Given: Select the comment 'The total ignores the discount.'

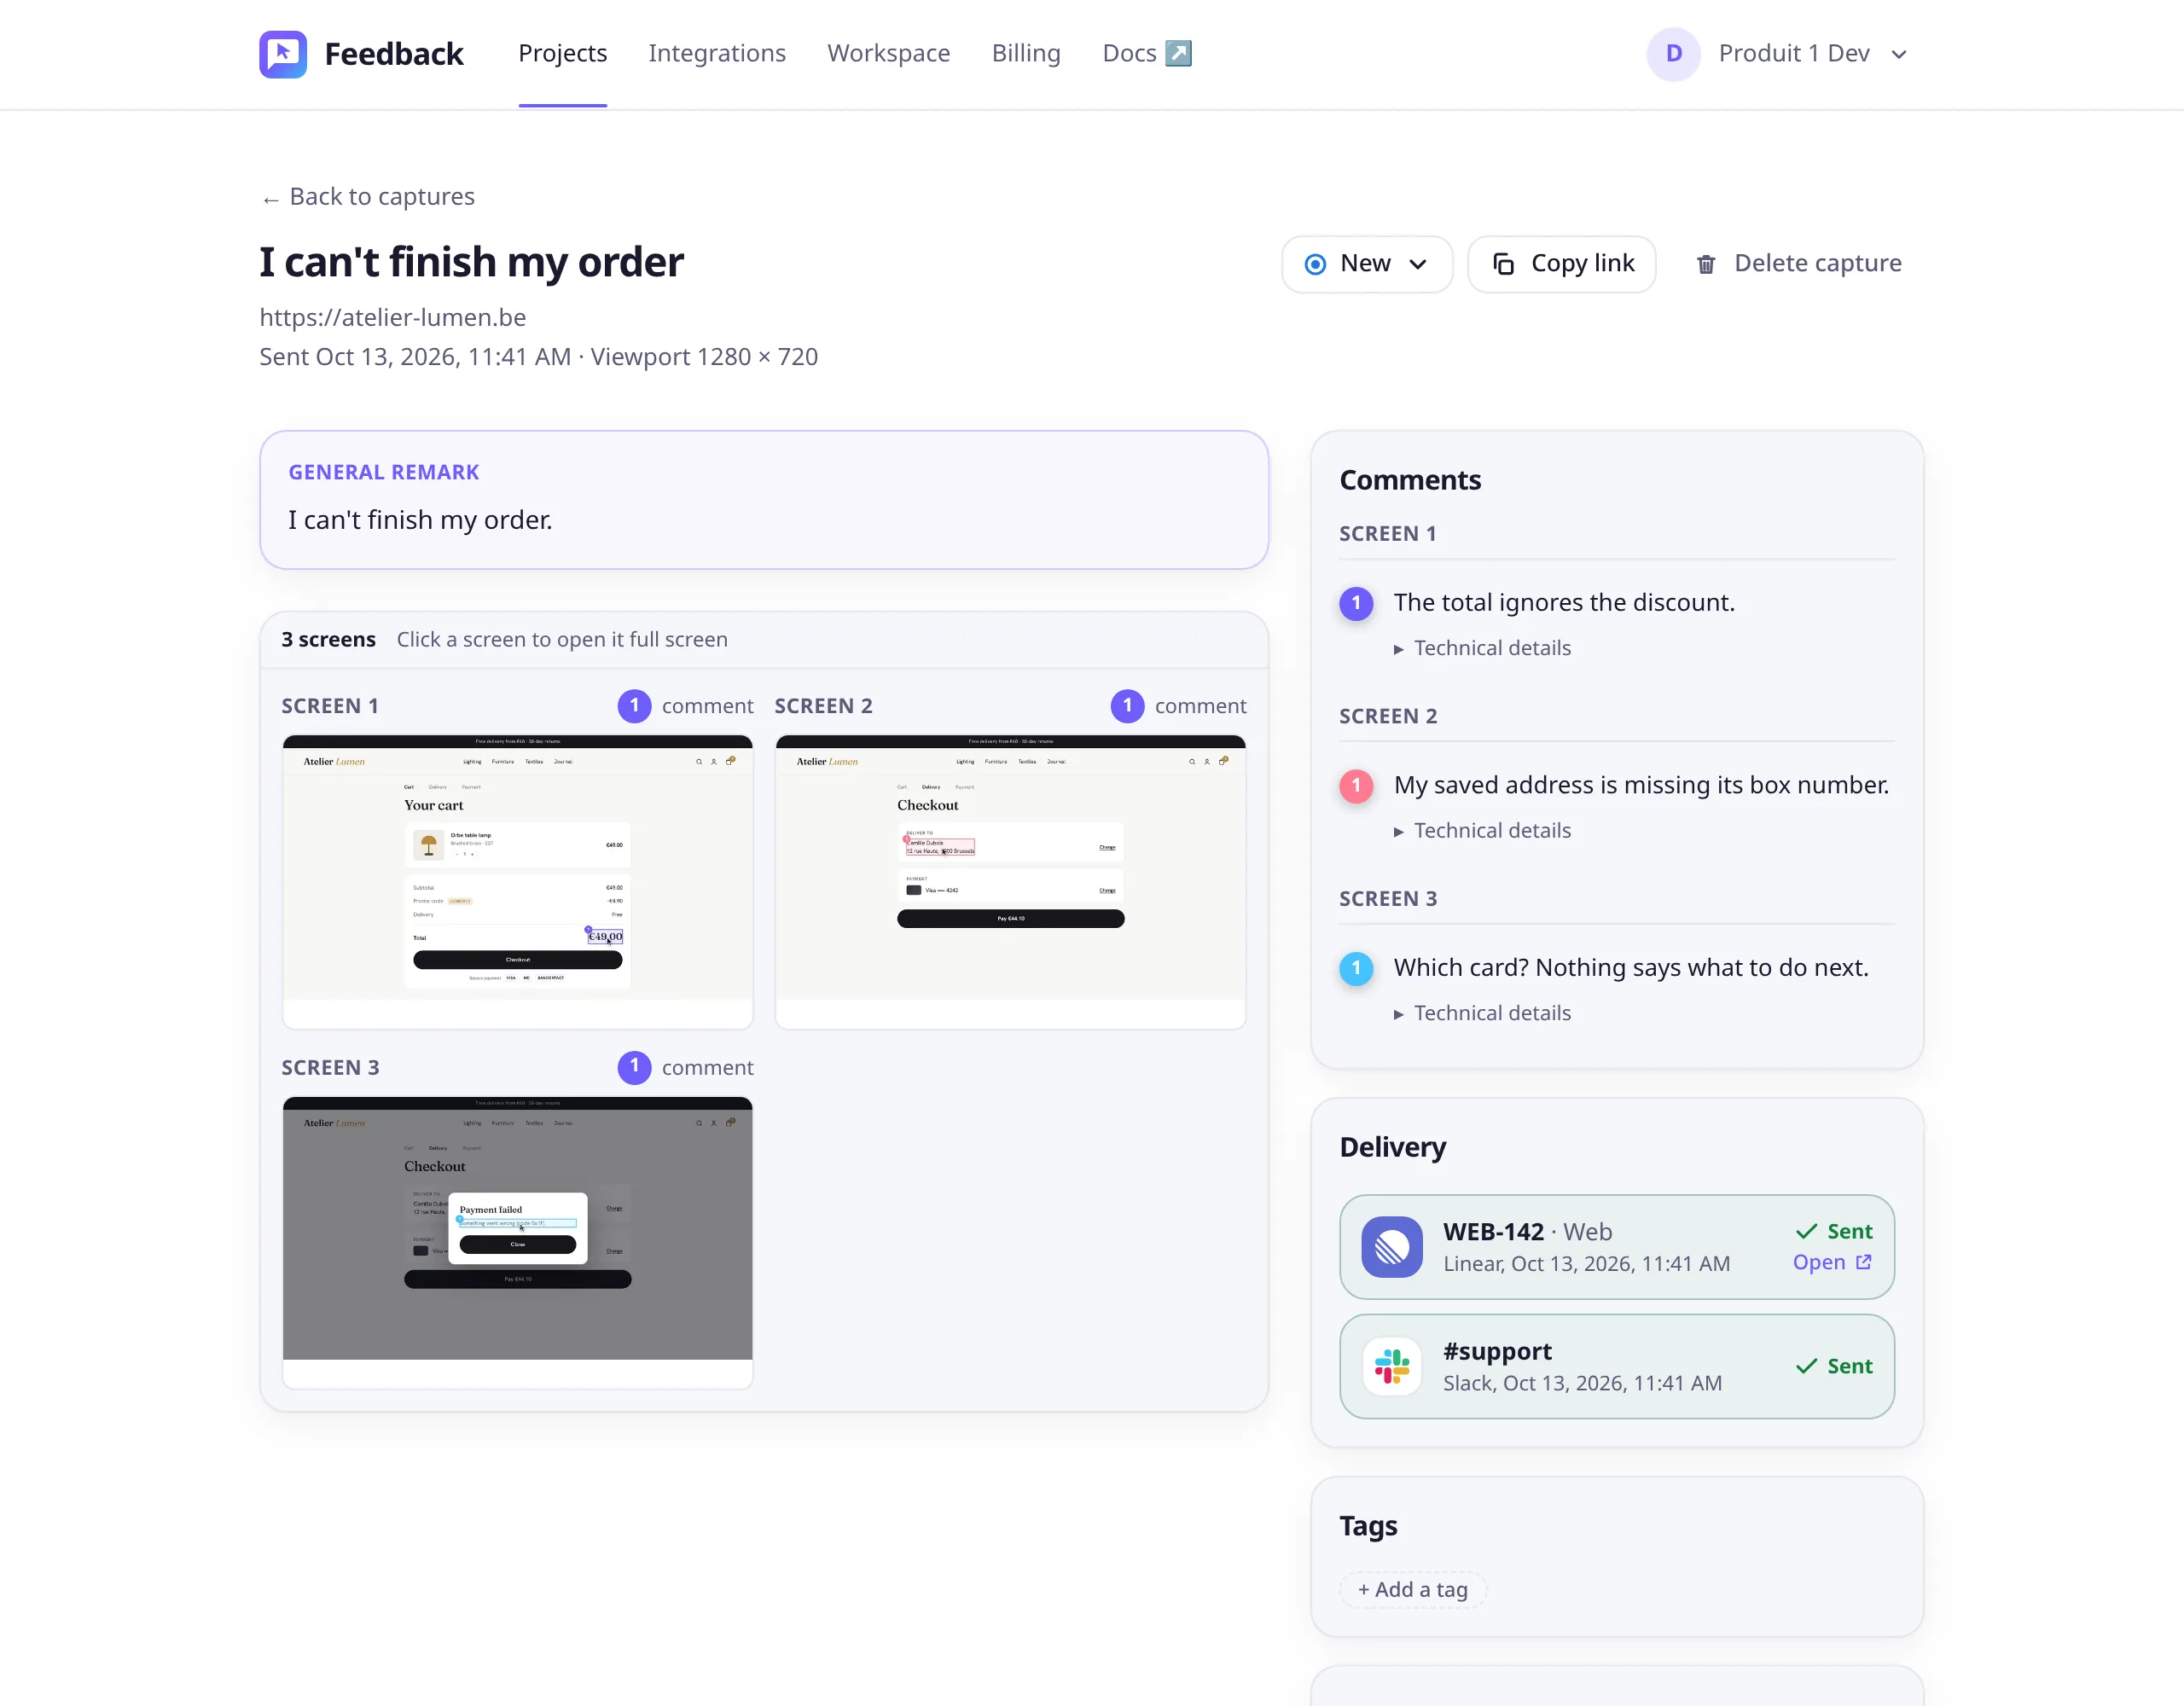Looking at the screenshot, I should [x=1564, y=603].
